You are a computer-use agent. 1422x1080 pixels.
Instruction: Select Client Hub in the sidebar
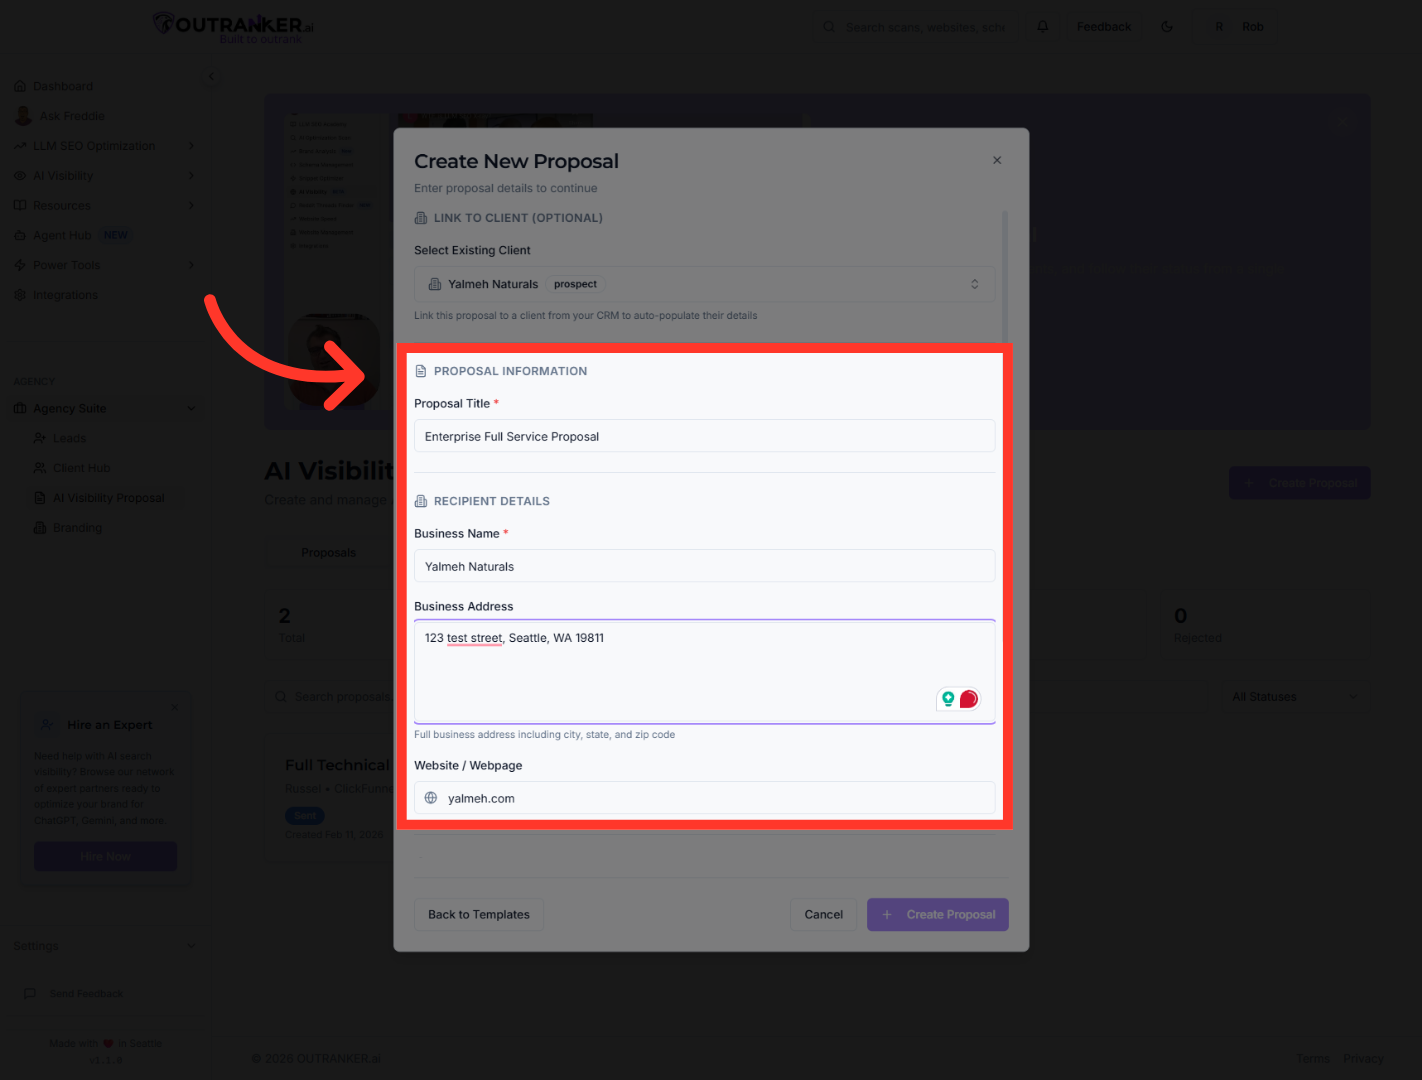click(81, 468)
